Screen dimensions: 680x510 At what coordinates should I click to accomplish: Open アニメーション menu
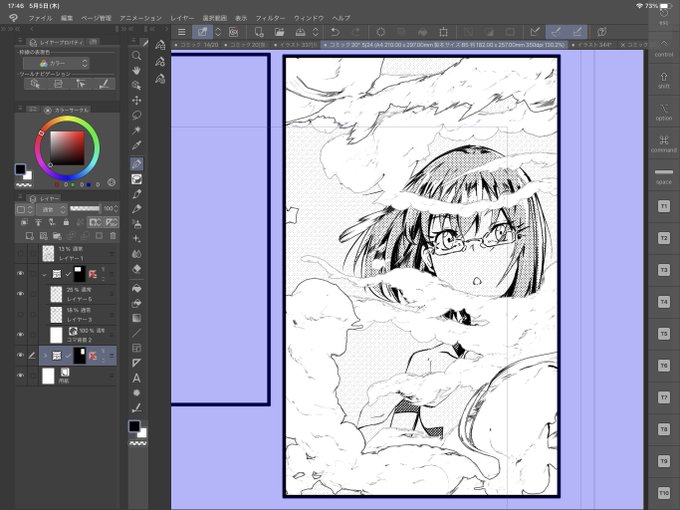[141, 18]
